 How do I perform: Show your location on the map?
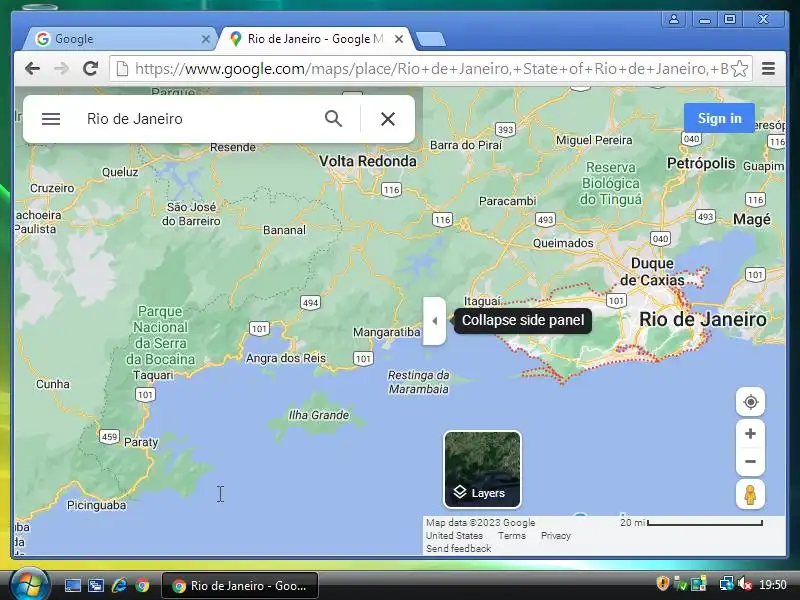click(x=750, y=402)
